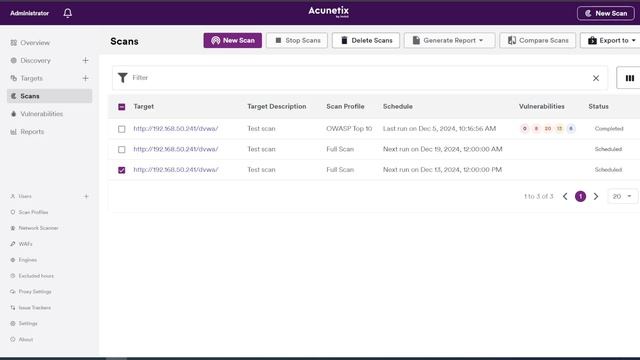The height and width of the screenshot is (360, 640).
Task: Open the Generate Report dropdown
Action: coord(449,40)
